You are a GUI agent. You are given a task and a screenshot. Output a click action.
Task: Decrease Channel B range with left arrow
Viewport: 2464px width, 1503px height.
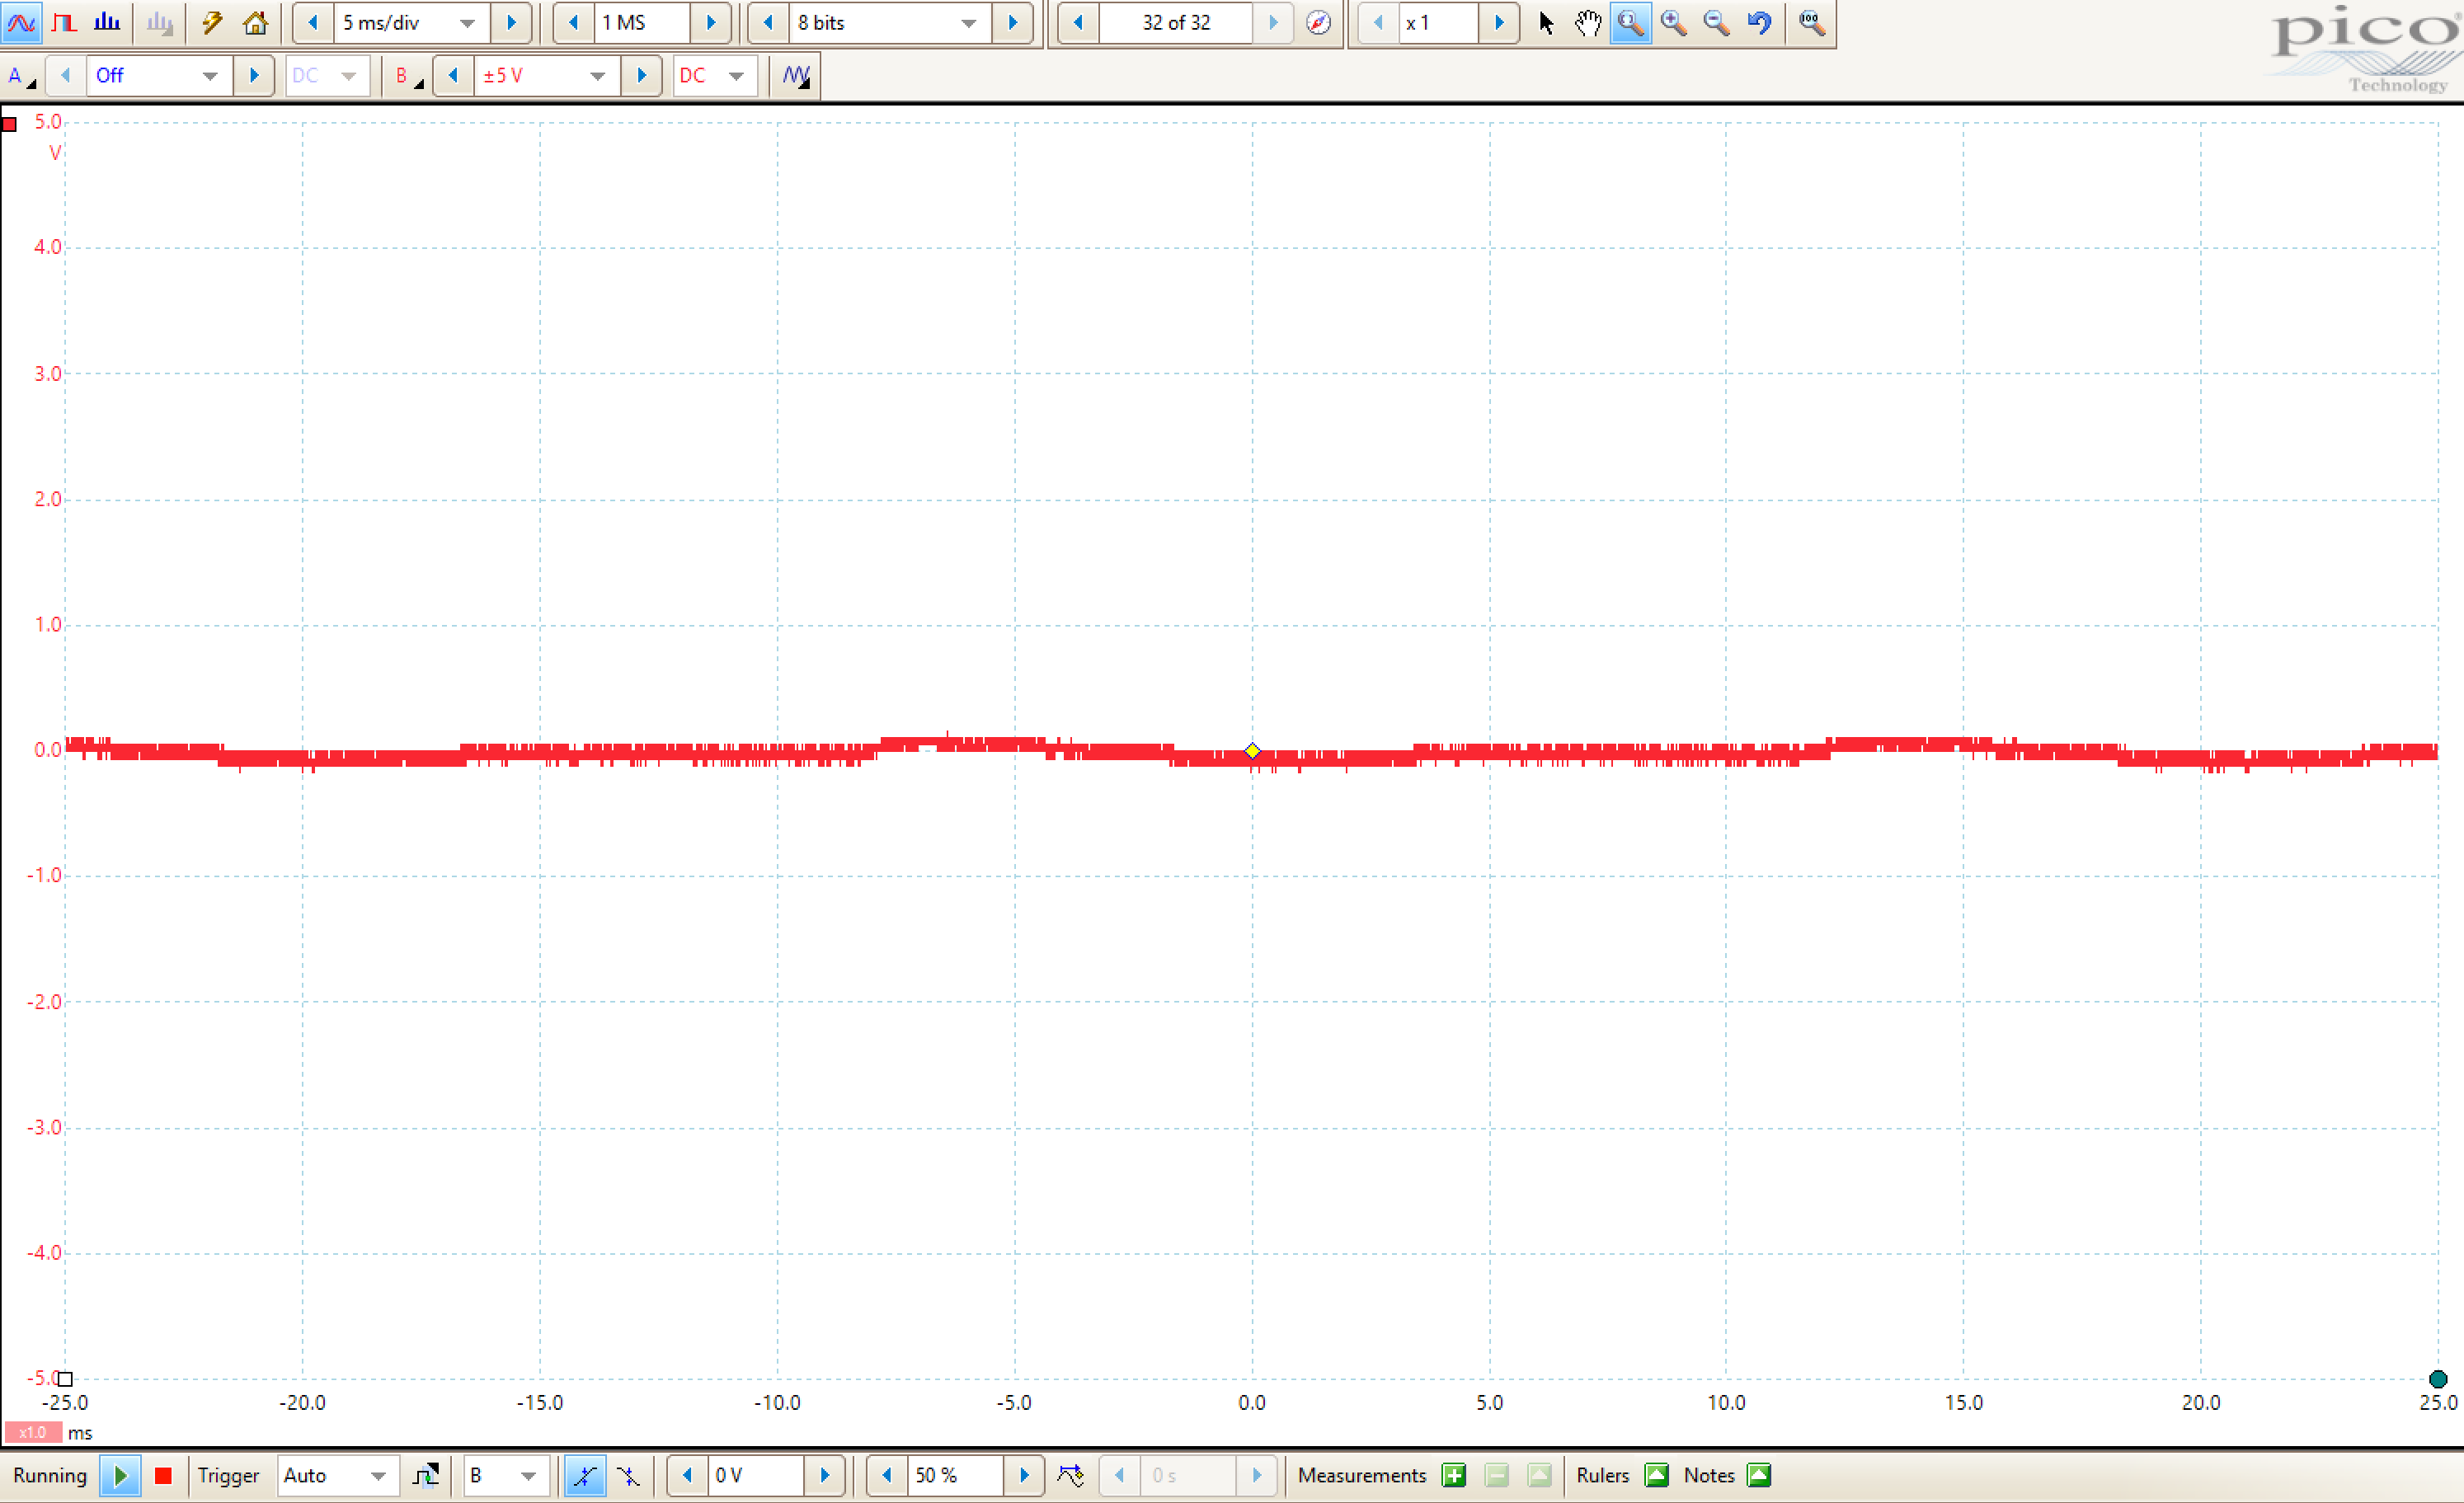pos(453,75)
